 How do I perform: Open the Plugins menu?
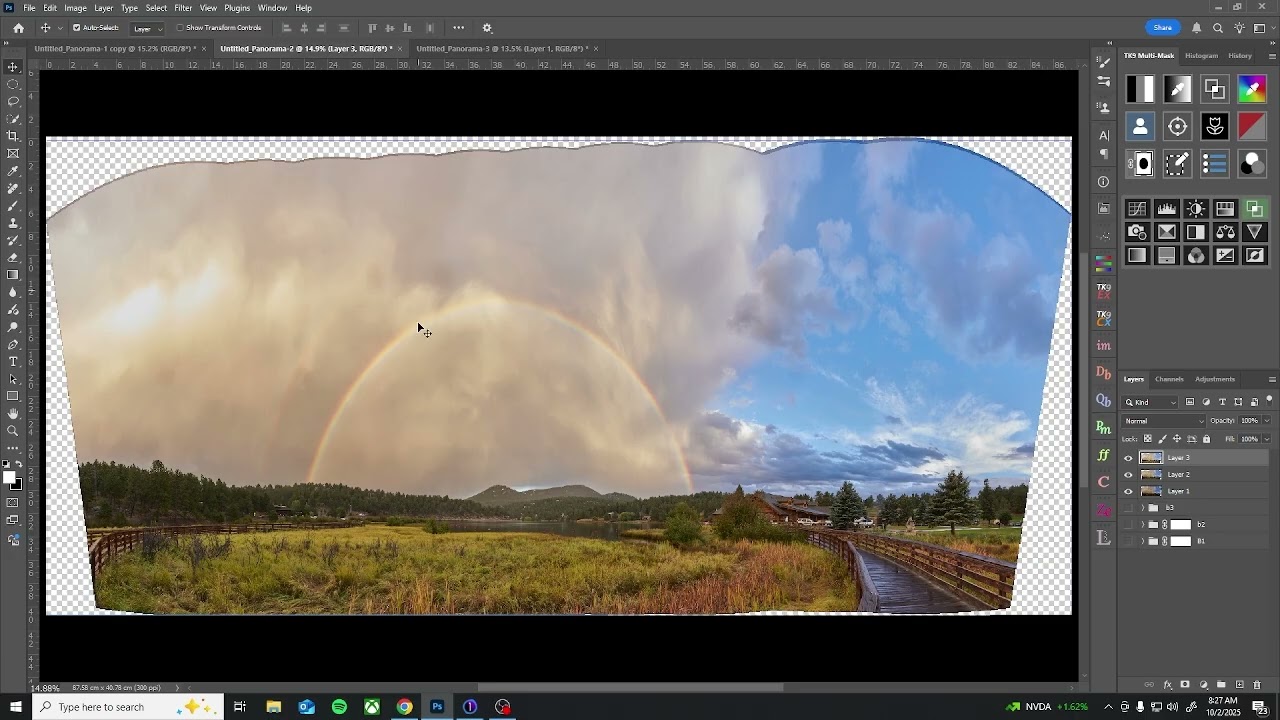click(x=237, y=8)
